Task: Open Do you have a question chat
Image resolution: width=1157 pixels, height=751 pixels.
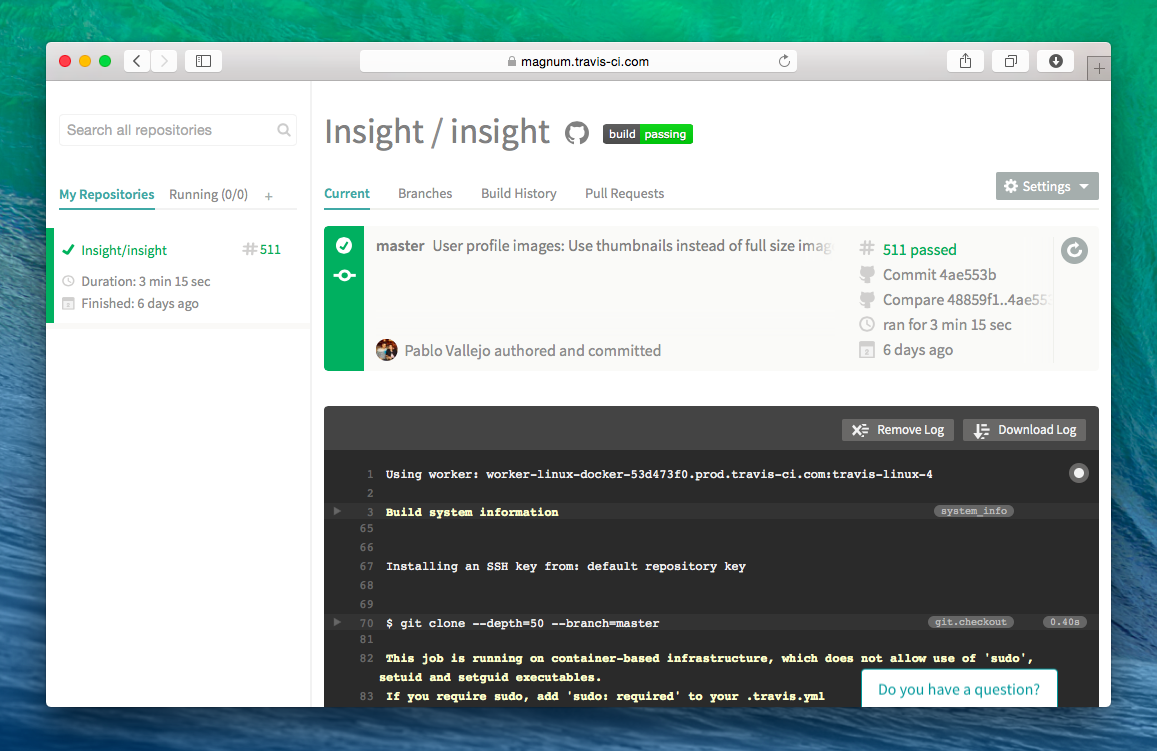Action: click(959, 689)
